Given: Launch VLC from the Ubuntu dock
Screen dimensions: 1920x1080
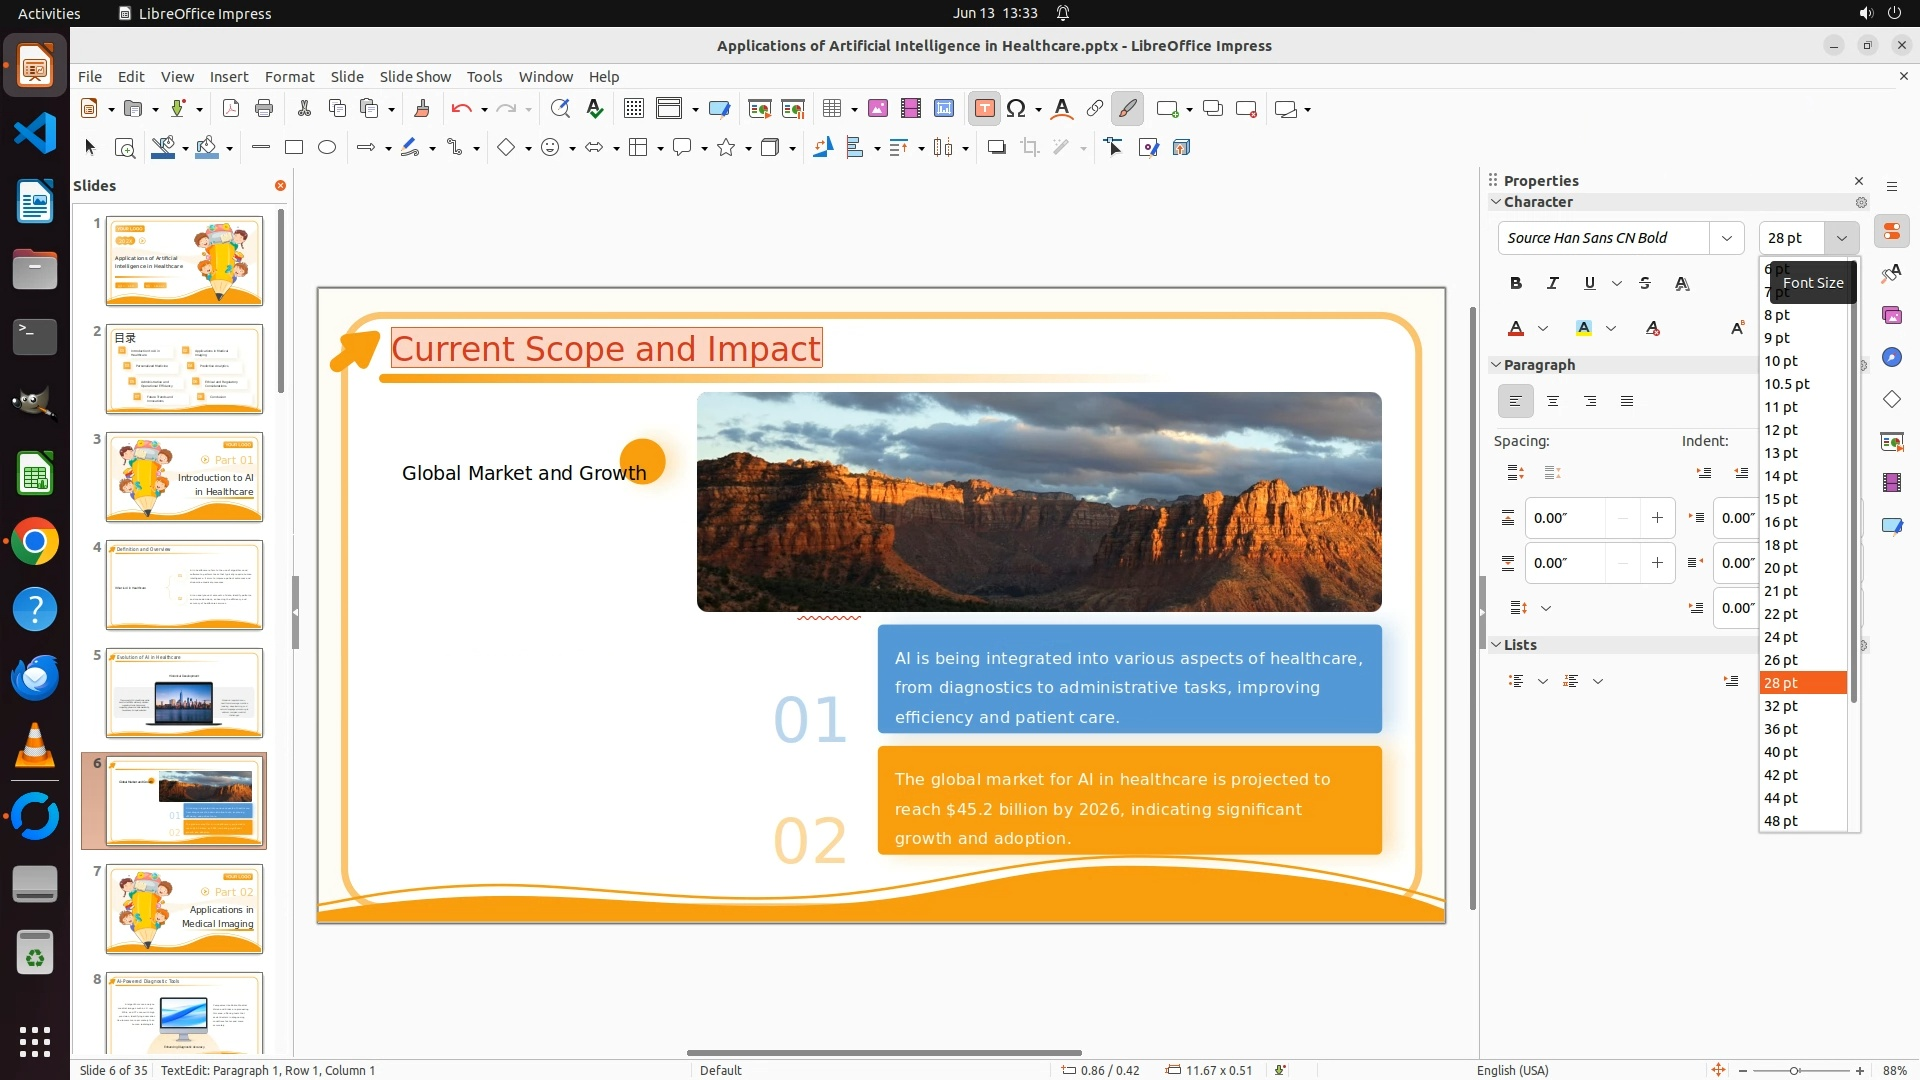Looking at the screenshot, I should [35, 746].
